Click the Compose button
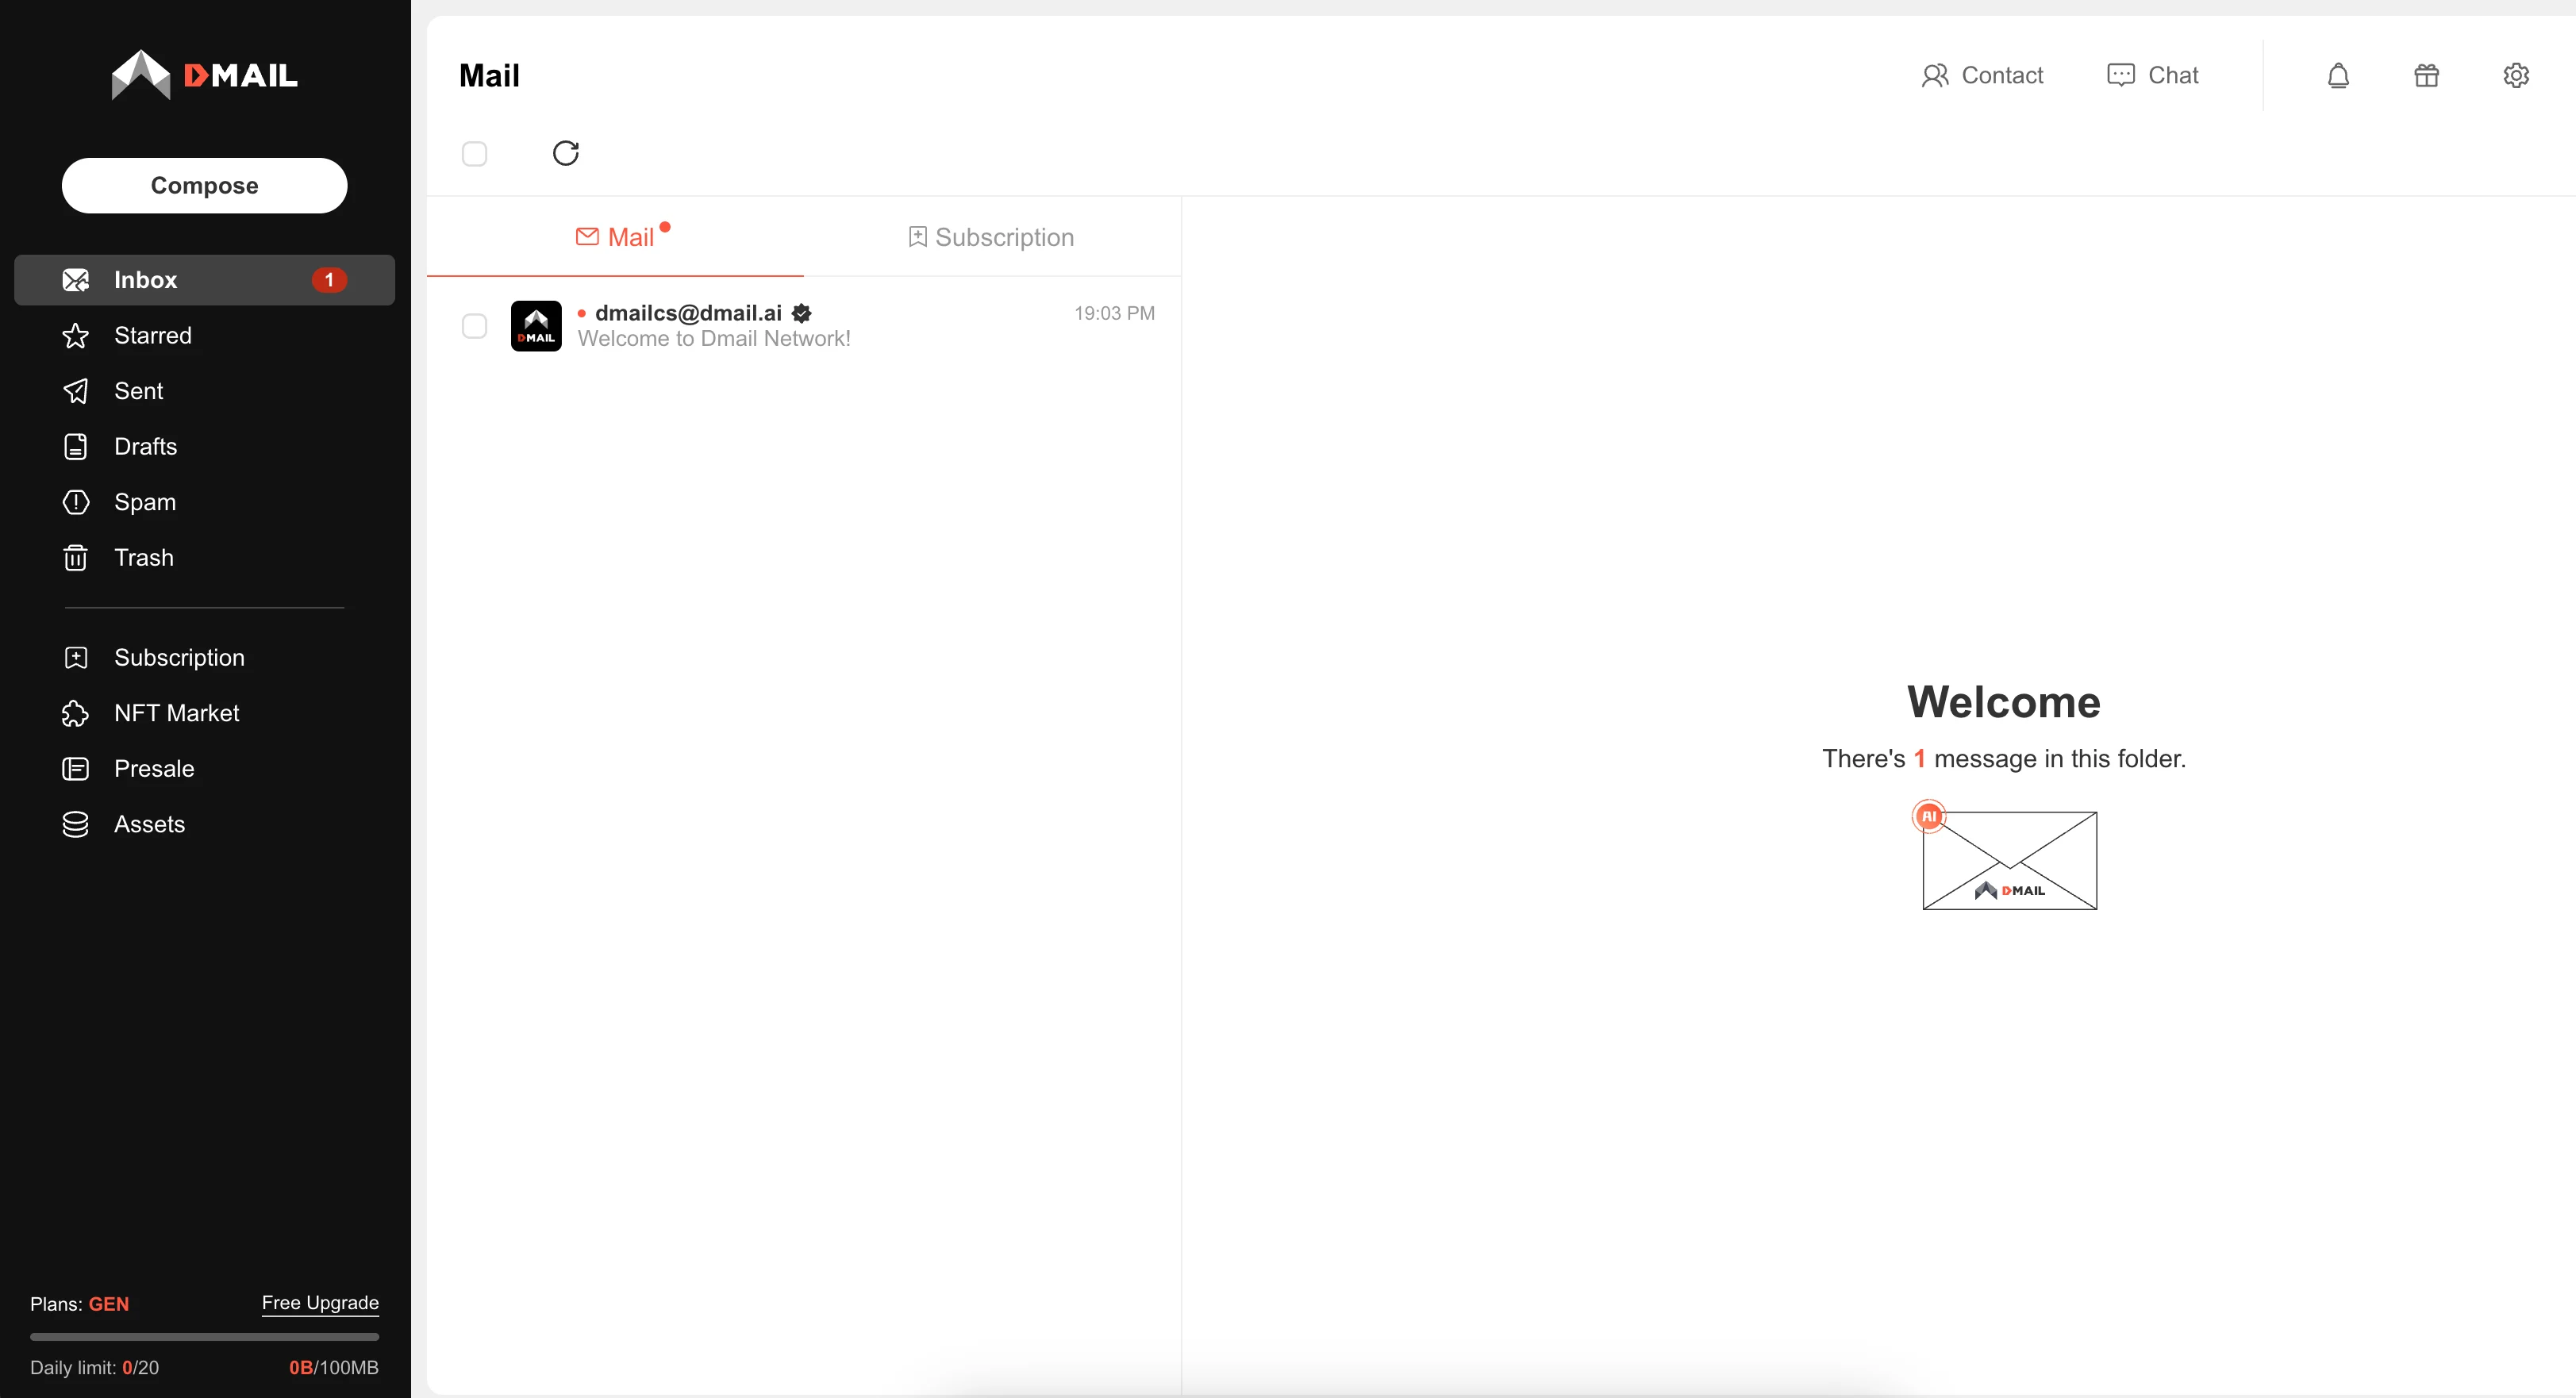The image size is (2576, 1398). pos(204,186)
